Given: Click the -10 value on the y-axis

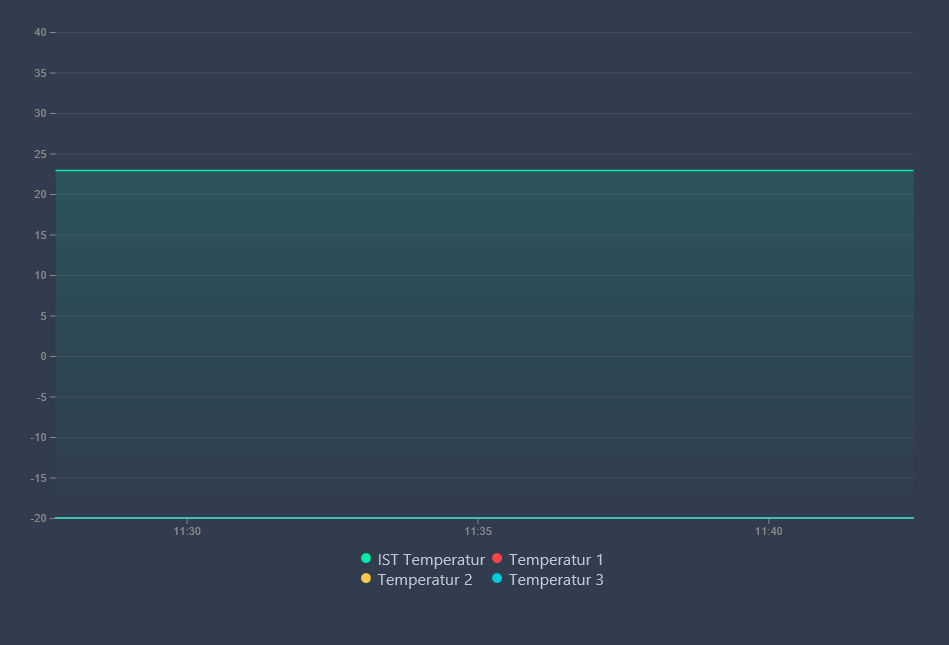Looking at the screenshot, I should tap(38, 437).
